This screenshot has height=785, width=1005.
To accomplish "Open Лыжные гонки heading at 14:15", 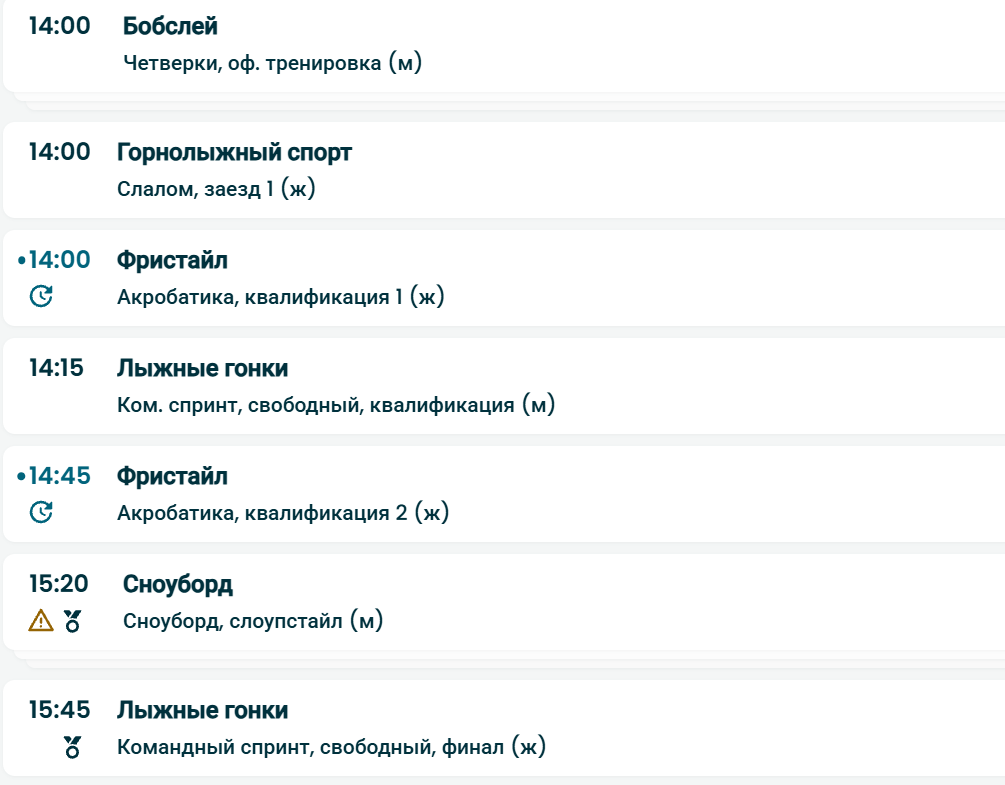I will click(x=202, y=369).
